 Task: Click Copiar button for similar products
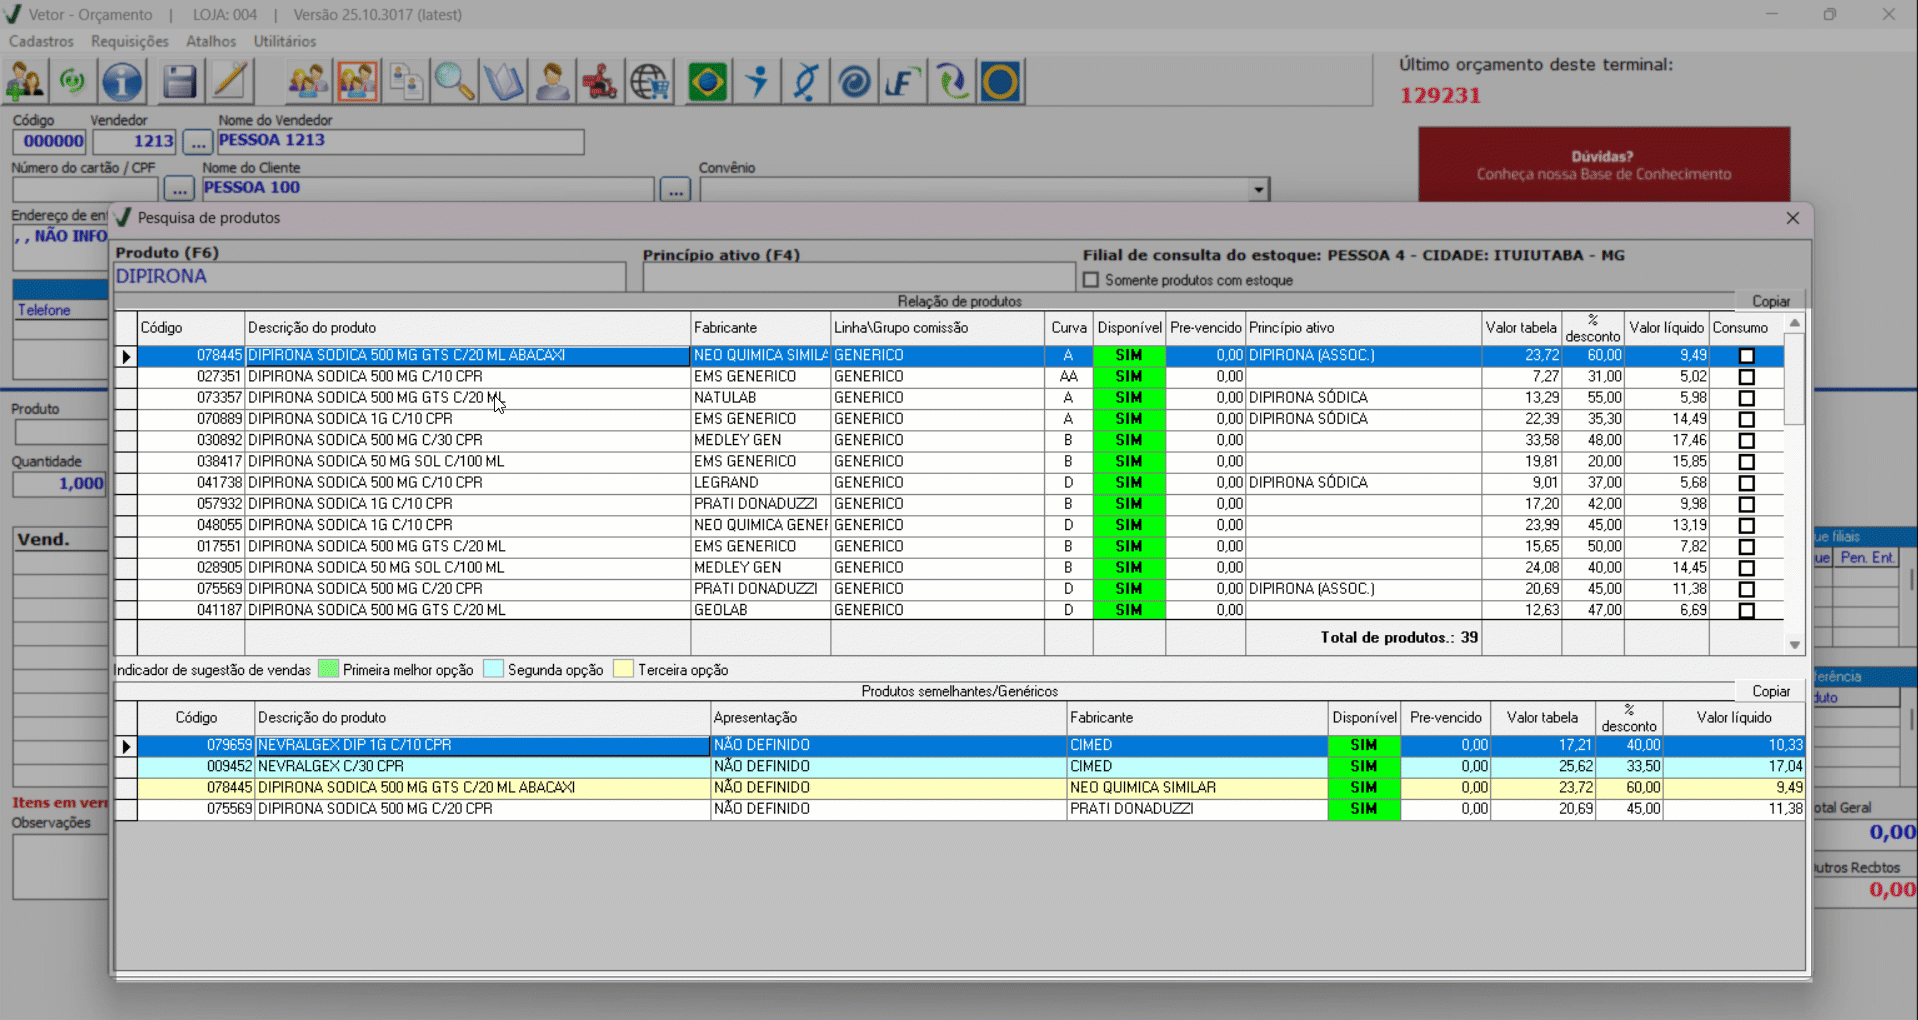click(x=1770, y=691)
